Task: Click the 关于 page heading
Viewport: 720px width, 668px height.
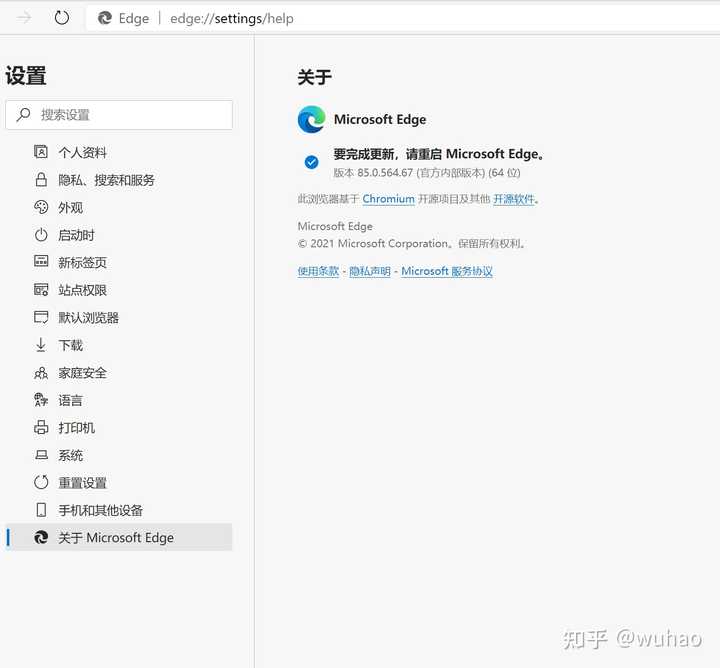Action: tap(314, 77)
